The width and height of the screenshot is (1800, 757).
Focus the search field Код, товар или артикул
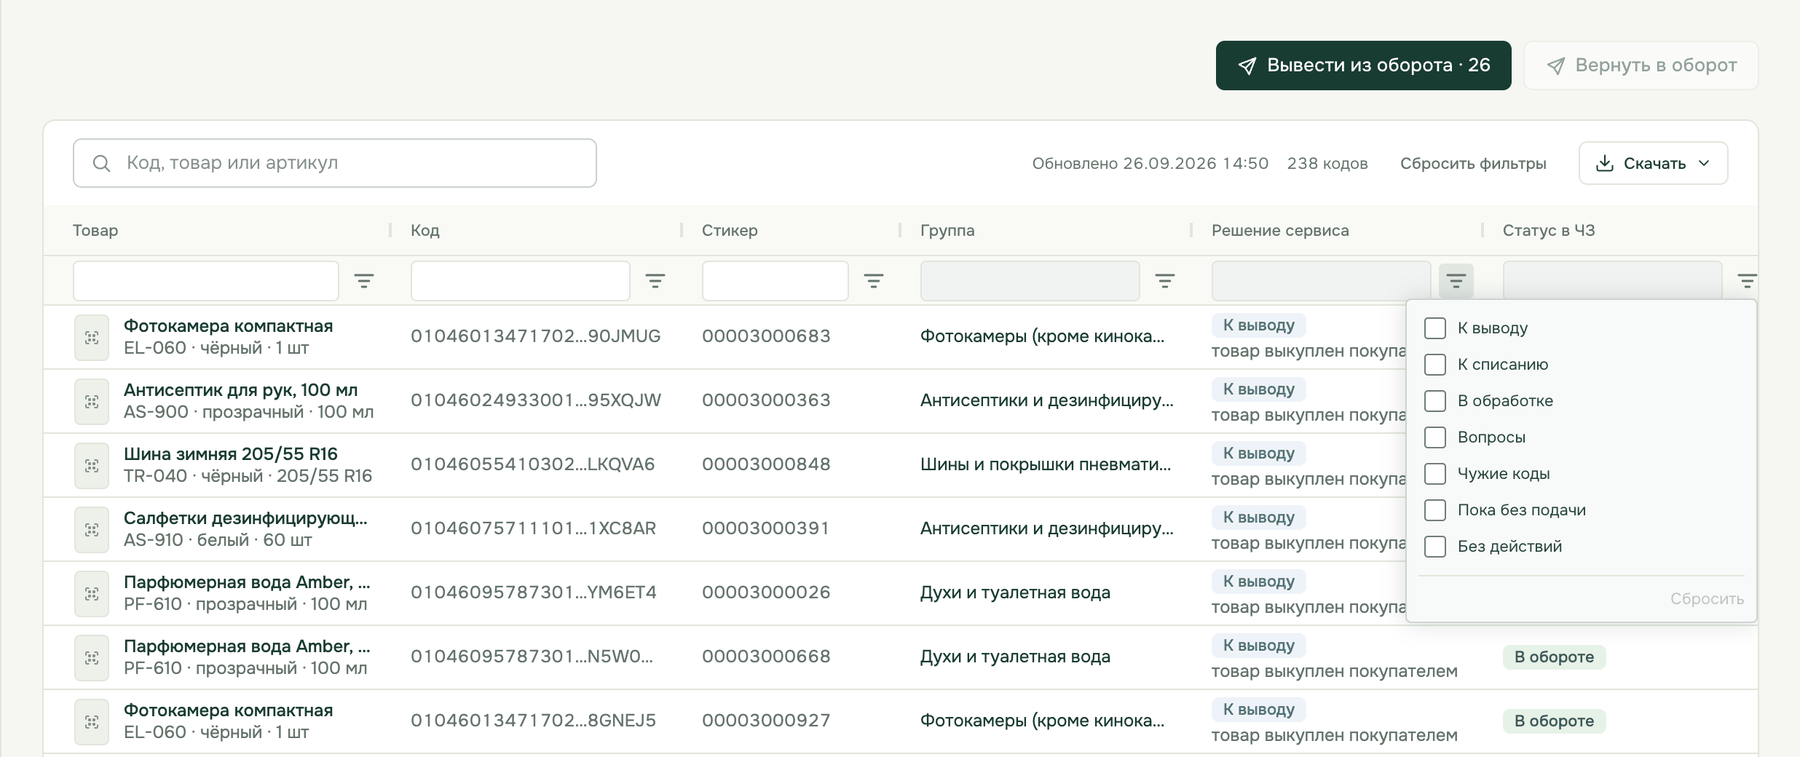335,163
